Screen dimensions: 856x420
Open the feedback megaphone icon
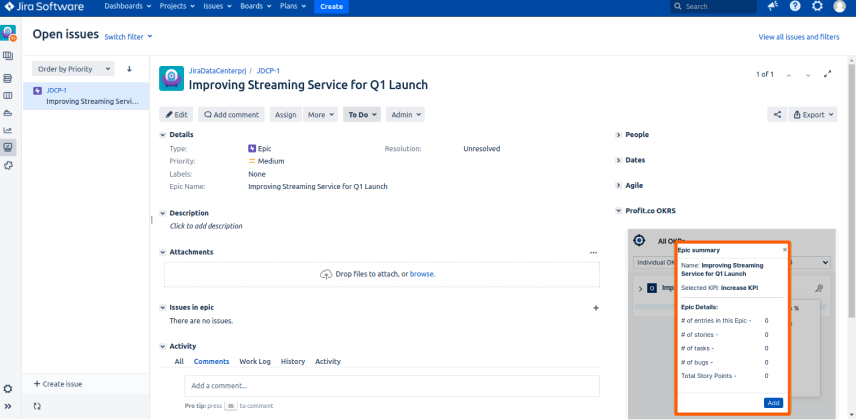click(773, 7)
